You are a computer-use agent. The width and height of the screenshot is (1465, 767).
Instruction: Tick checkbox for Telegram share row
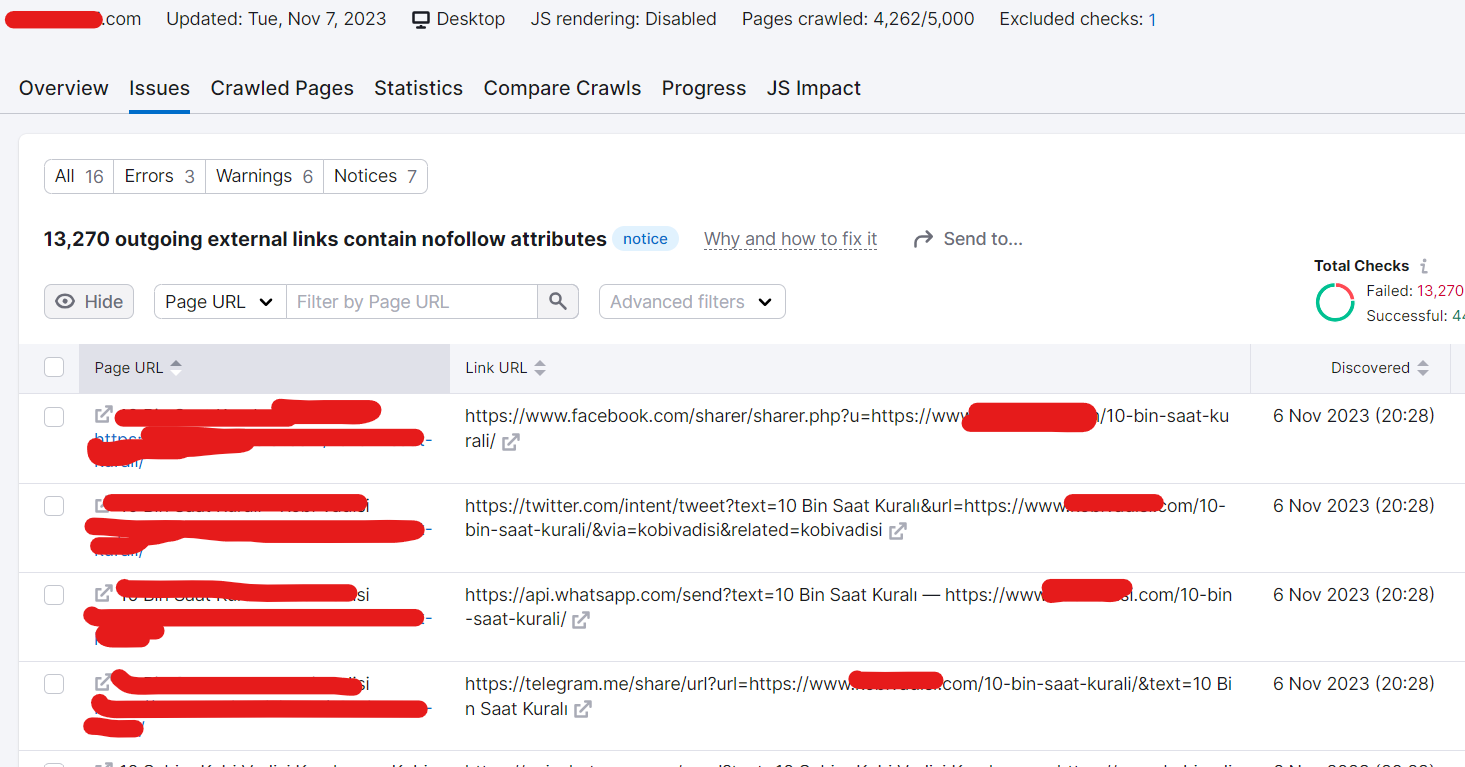pyautogui.click(x=54, y=684)
